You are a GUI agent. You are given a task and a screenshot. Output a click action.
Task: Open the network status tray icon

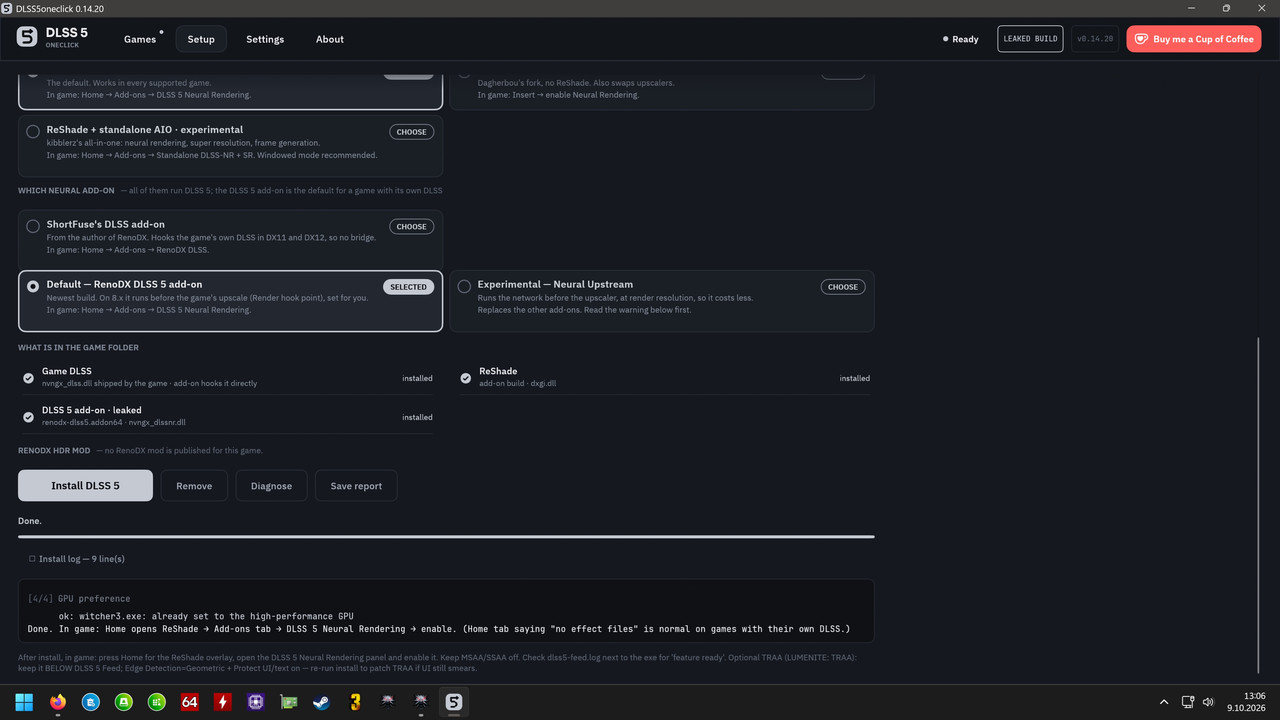coord(1187,702)
